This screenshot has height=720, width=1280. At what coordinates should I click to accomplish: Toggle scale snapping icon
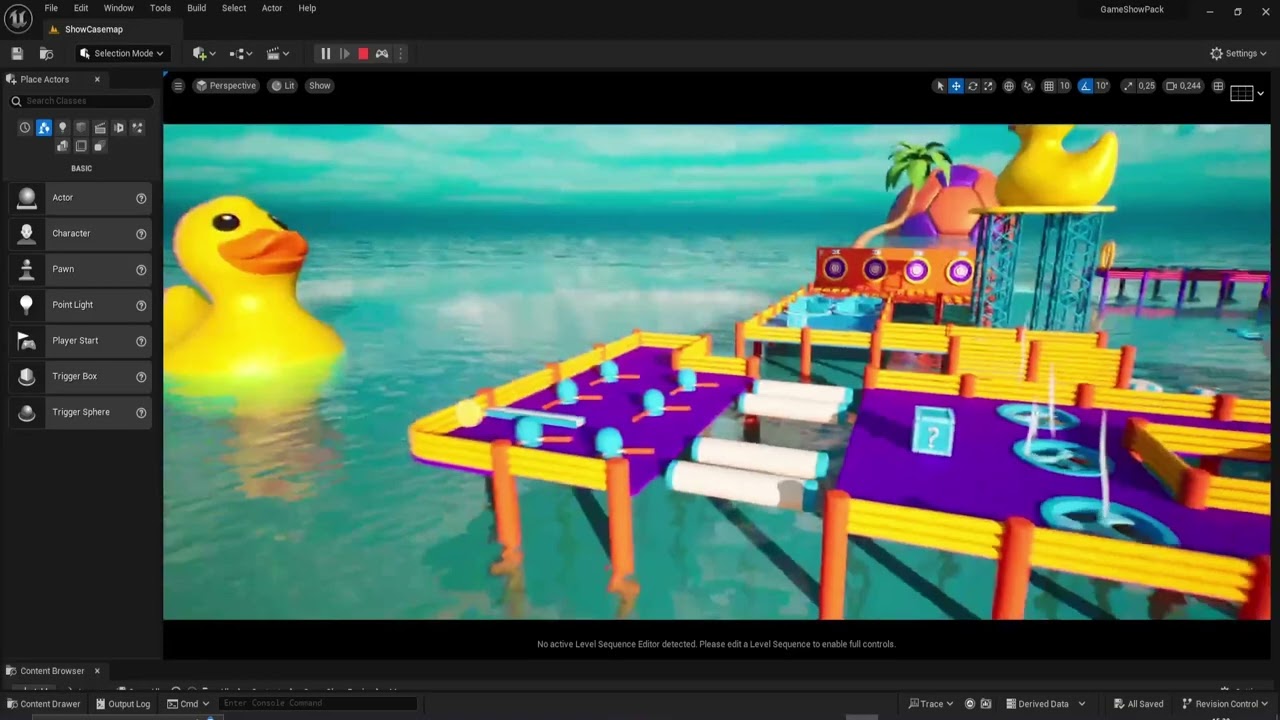1129,86
